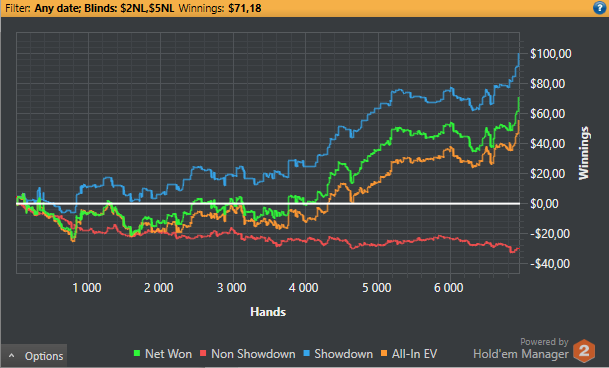Select the All-In EV legend label

click(414, 354)
